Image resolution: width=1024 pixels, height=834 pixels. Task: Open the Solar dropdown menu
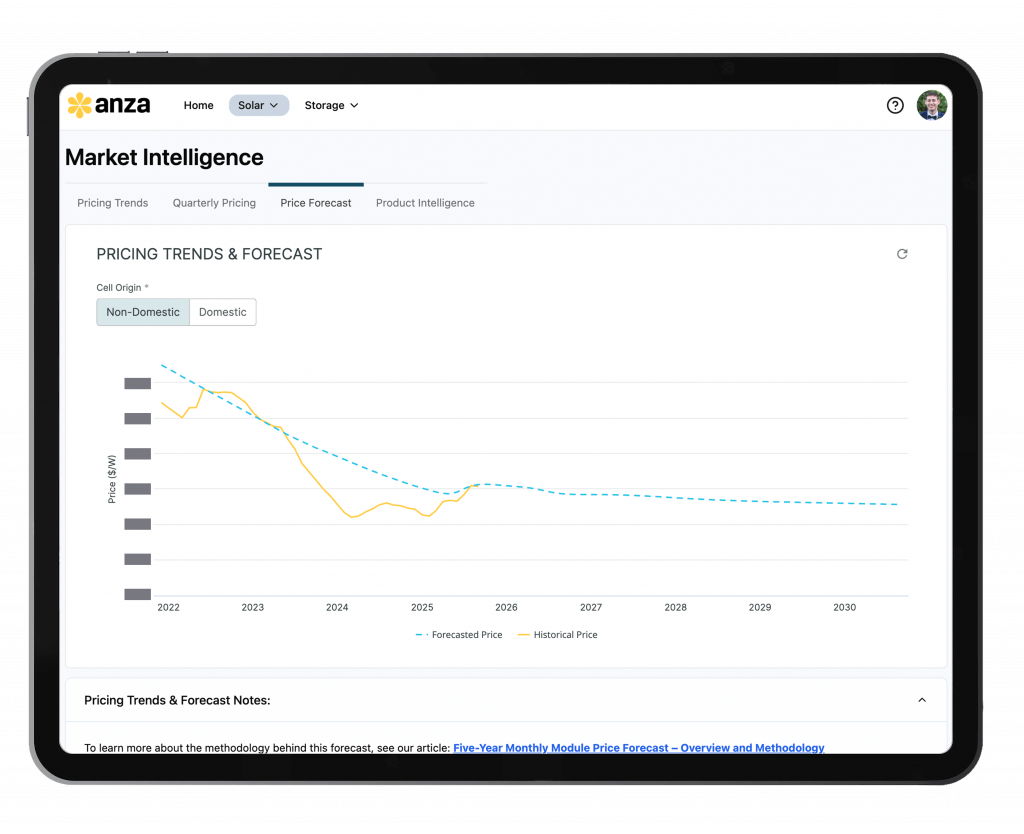pyautogui.click(x=258, y=105)
